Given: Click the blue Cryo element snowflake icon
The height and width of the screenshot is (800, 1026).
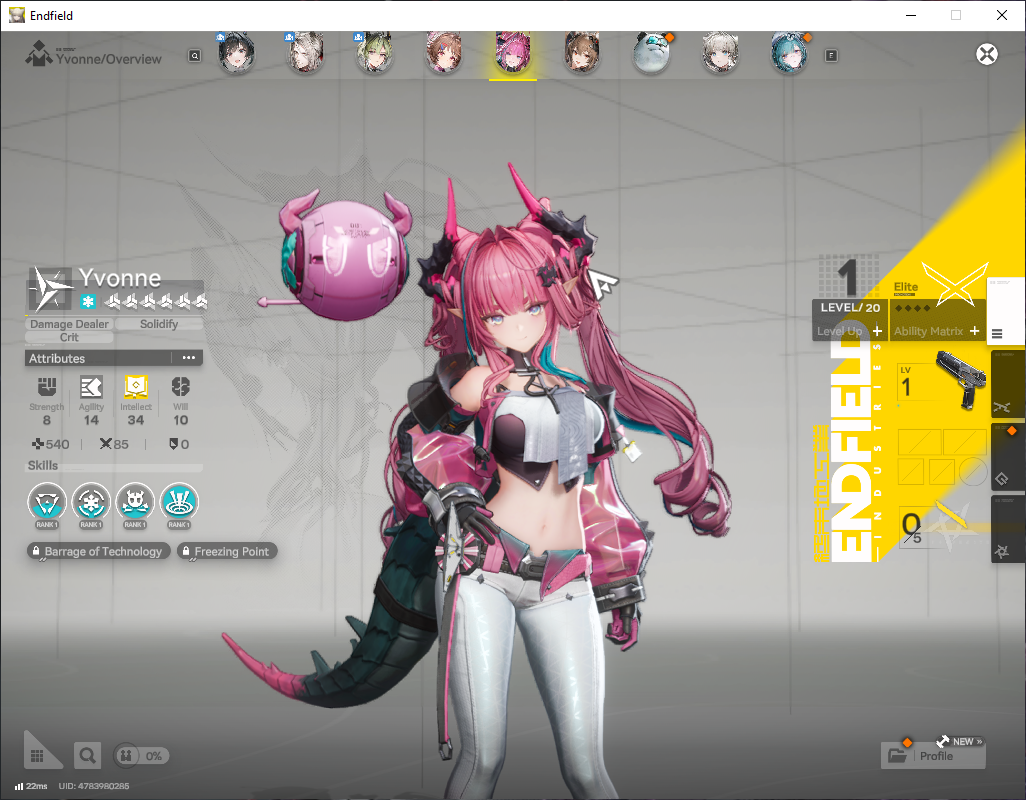Looking at the screenshot, I should click(x=88, y=301).
